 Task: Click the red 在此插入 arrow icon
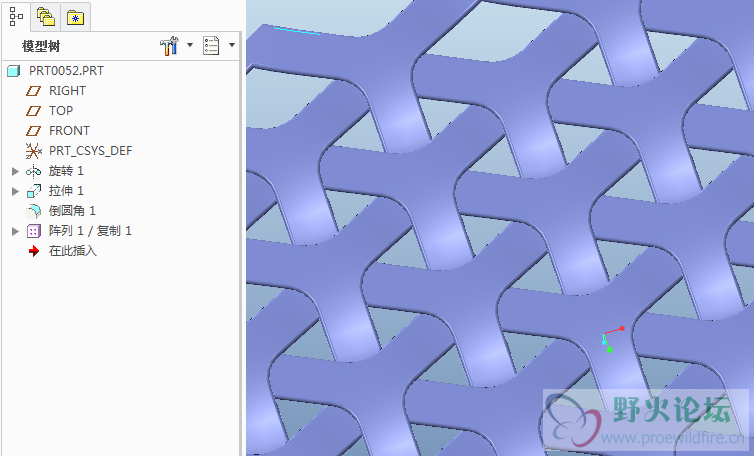click(x=34, y=251)
